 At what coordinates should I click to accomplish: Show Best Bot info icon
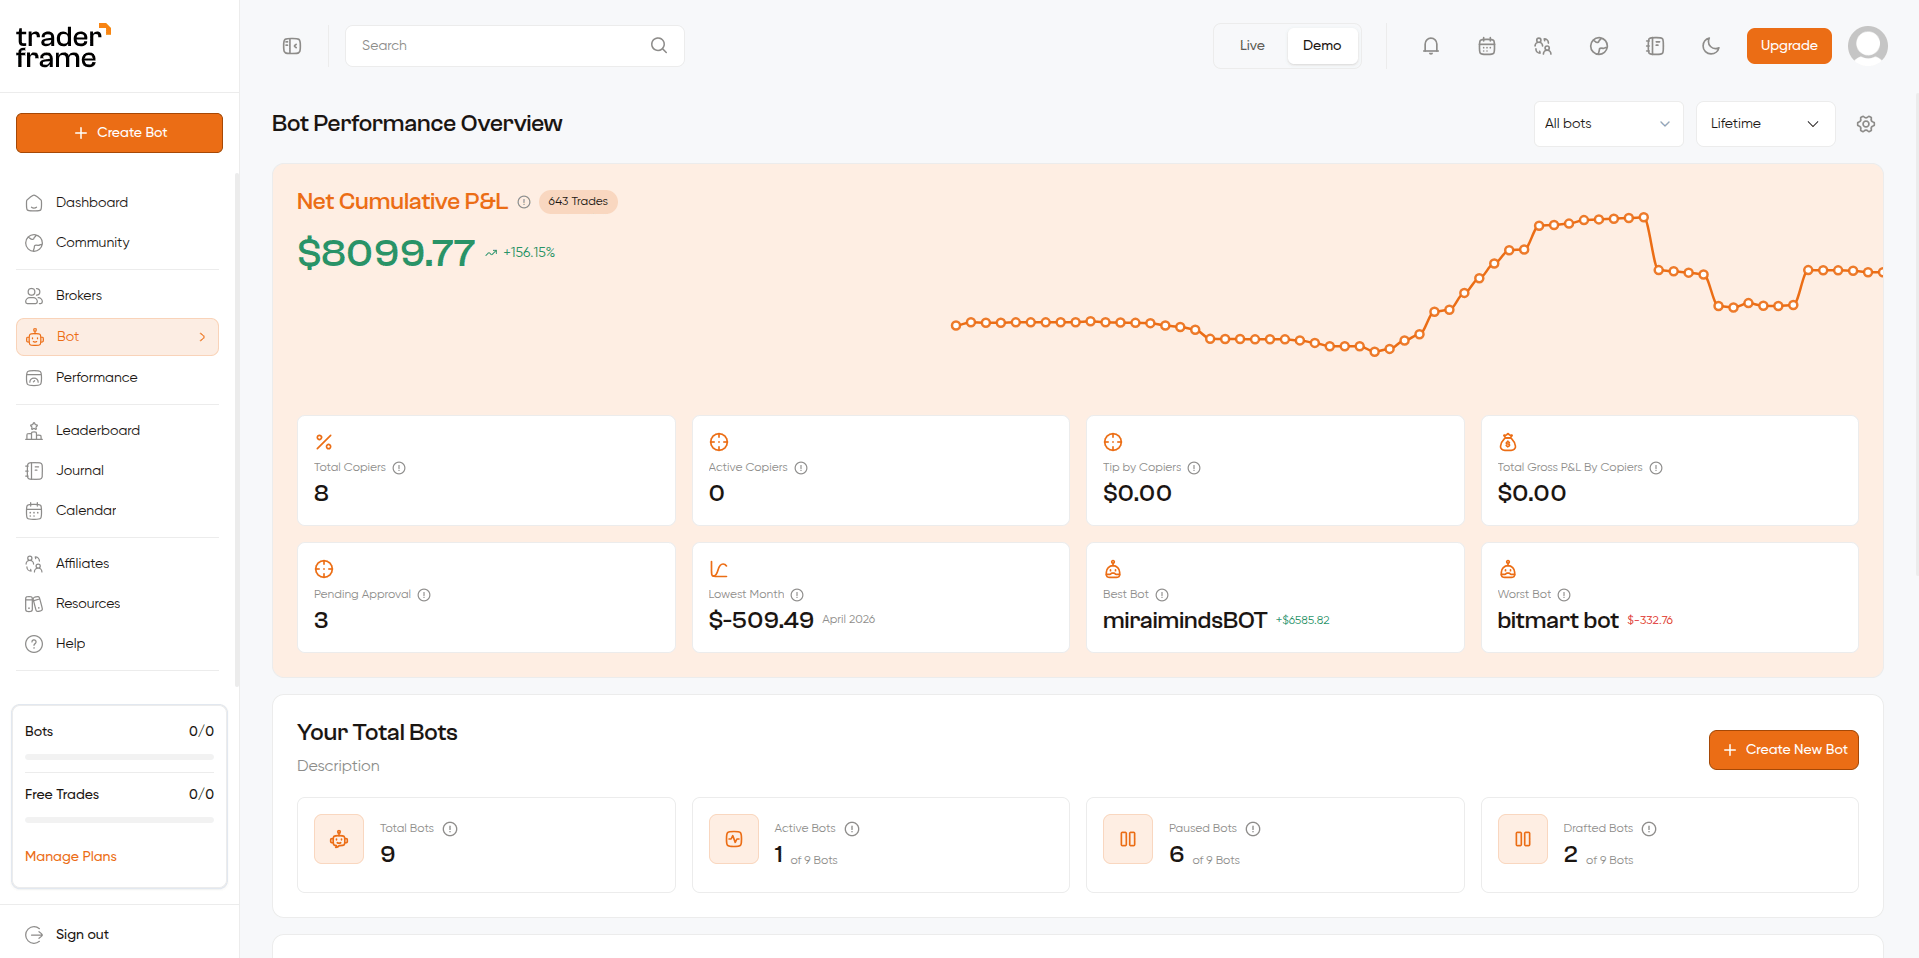(x=1162, y=595)
